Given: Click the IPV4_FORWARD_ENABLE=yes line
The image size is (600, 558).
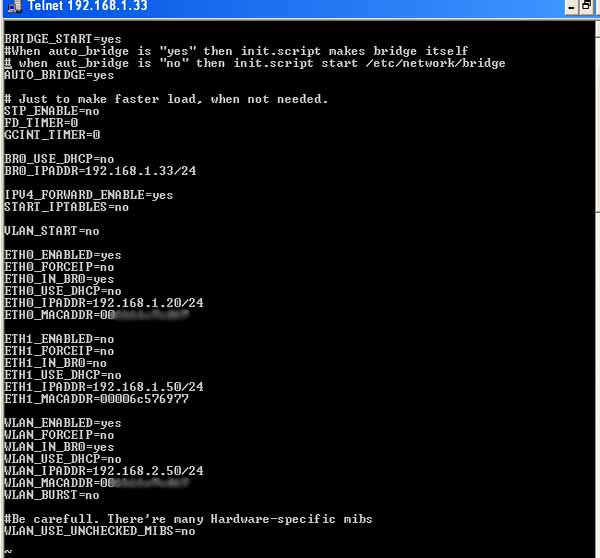Looking at the screenshot, I should (x=88, y=195).
